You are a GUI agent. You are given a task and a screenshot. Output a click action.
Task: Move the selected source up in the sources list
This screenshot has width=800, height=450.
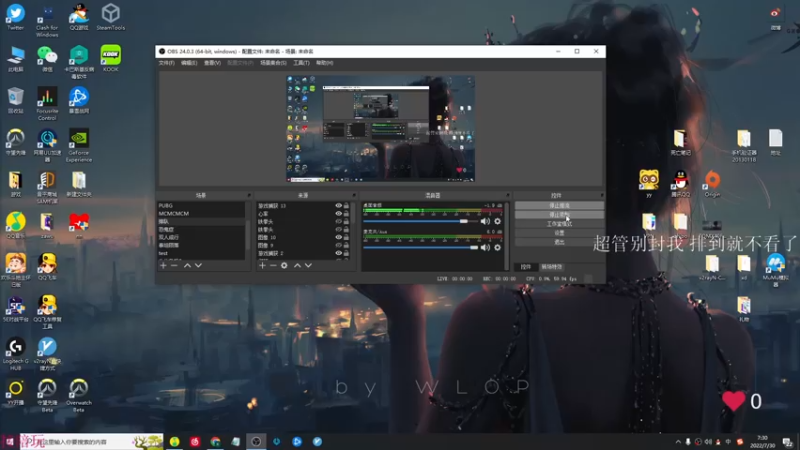(x=297, y=265)
